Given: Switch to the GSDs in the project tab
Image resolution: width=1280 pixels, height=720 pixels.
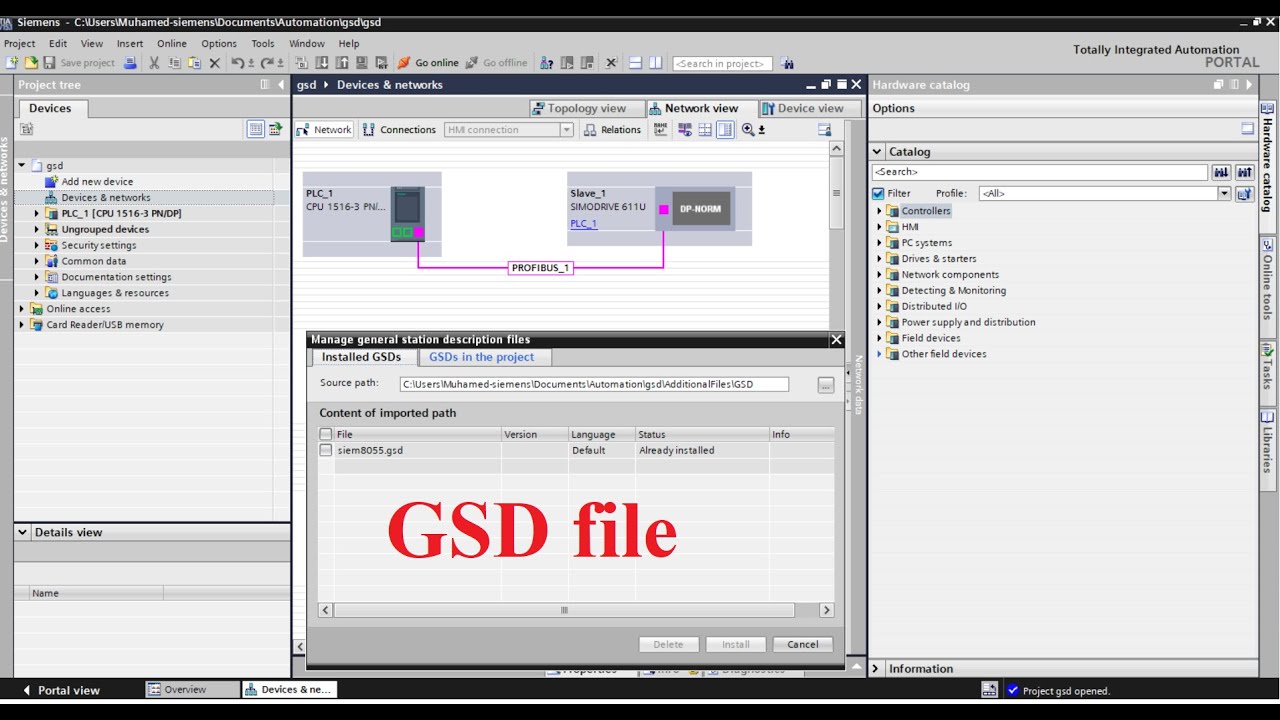Looking at the screenshot, I should pyautogui.click(x=482, y=356).
